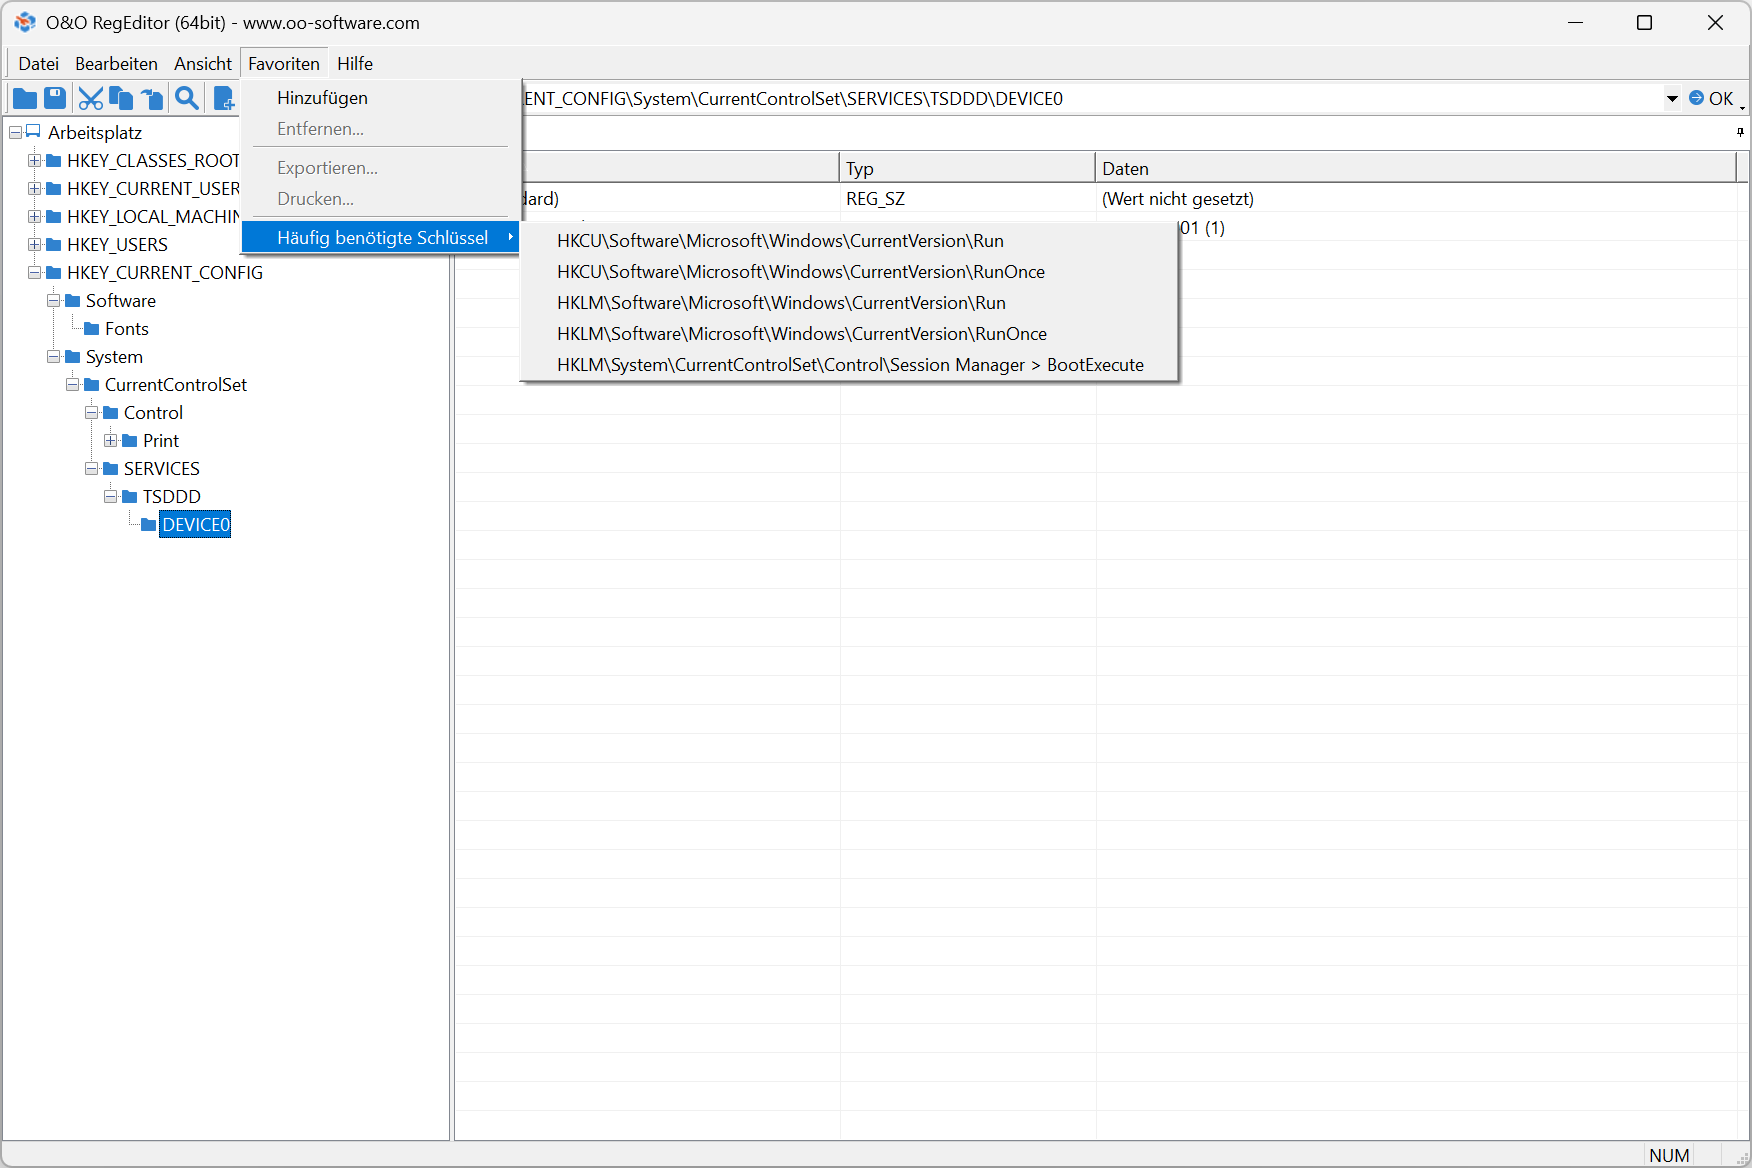Click the pin icon in the values panel
The height and width of the screenshot is (1168, 1752).
[x=1740, y=132]
